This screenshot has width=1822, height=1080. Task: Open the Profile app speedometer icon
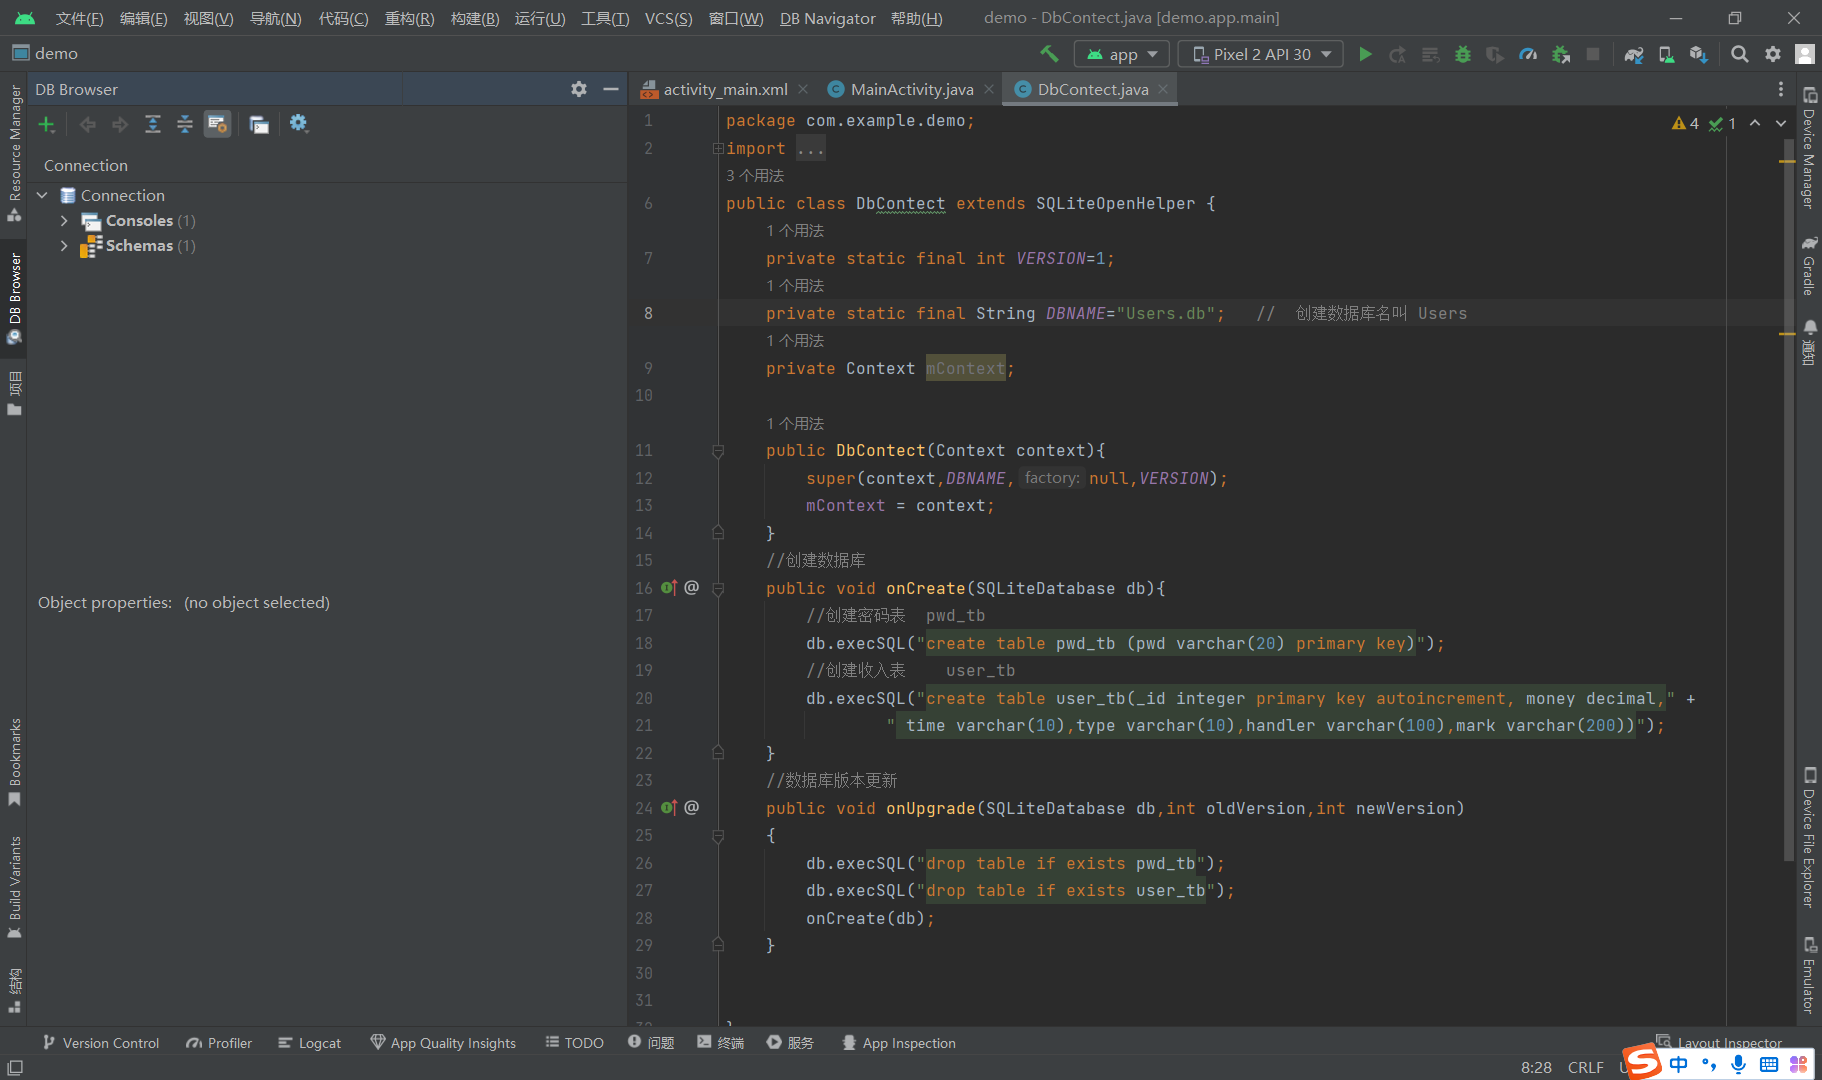pyautogui.click(x=1528, y=54)
